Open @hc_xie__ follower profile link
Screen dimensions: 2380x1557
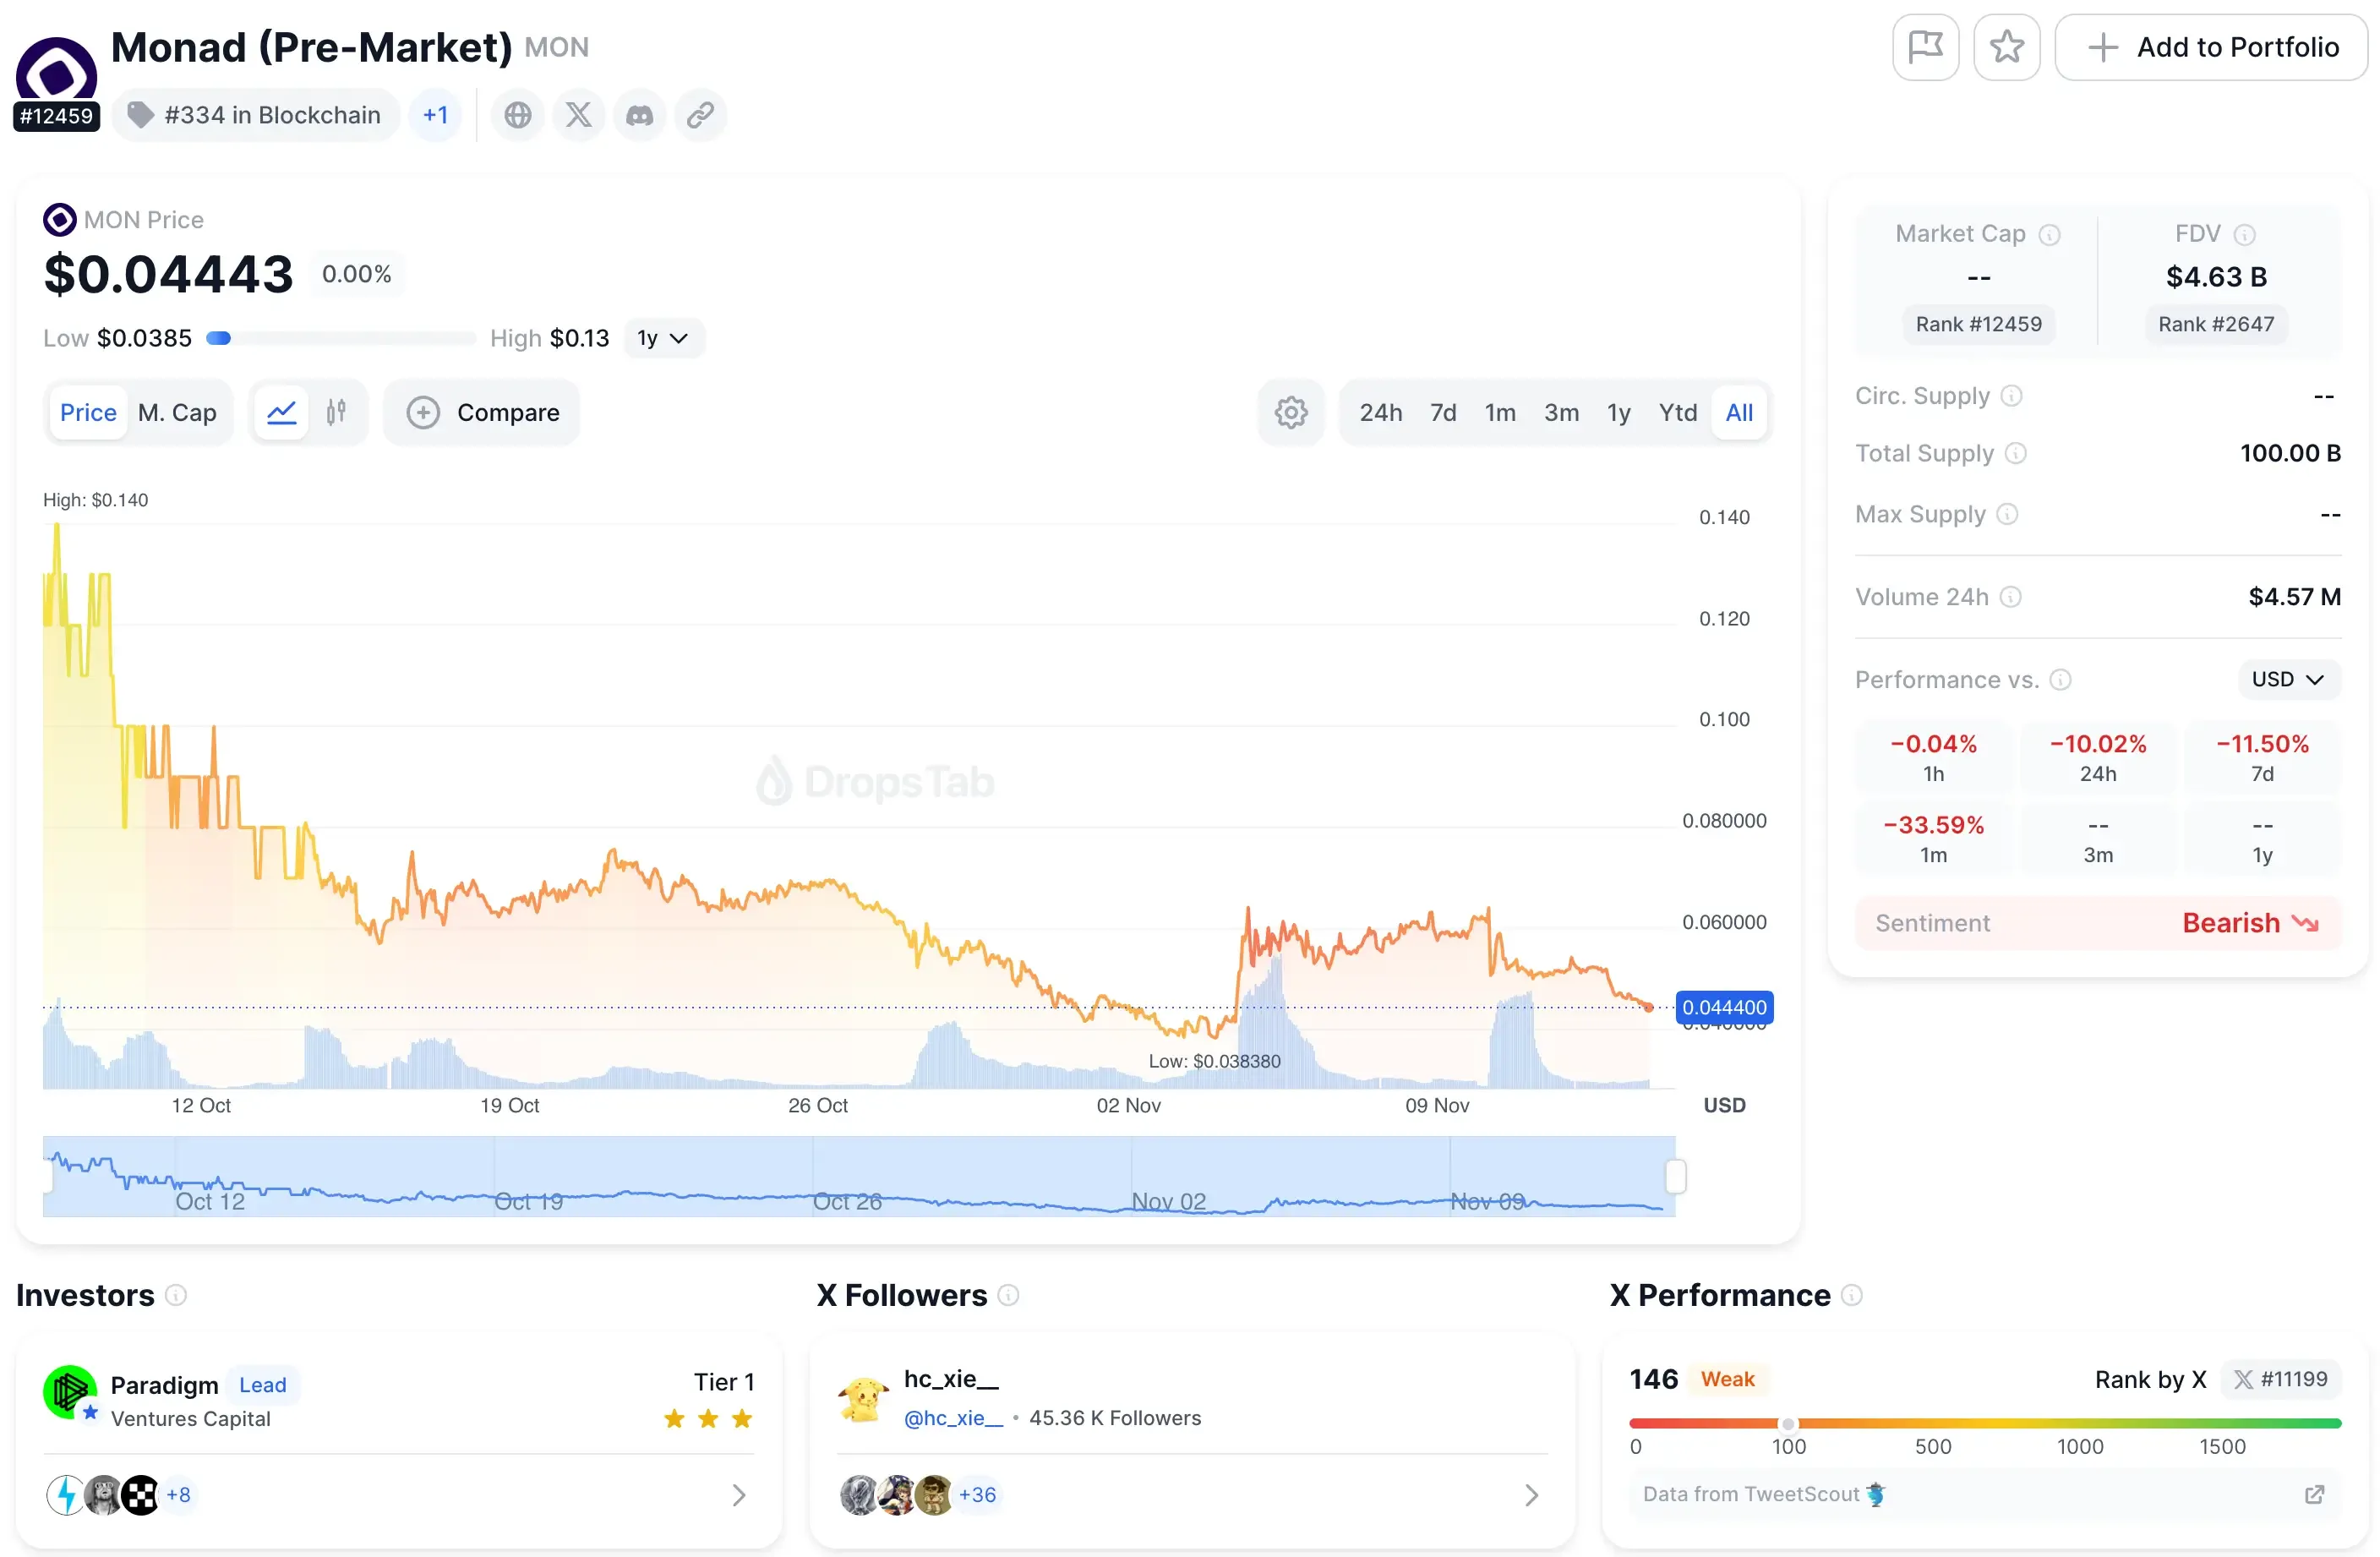click(x=953, y=1417)
